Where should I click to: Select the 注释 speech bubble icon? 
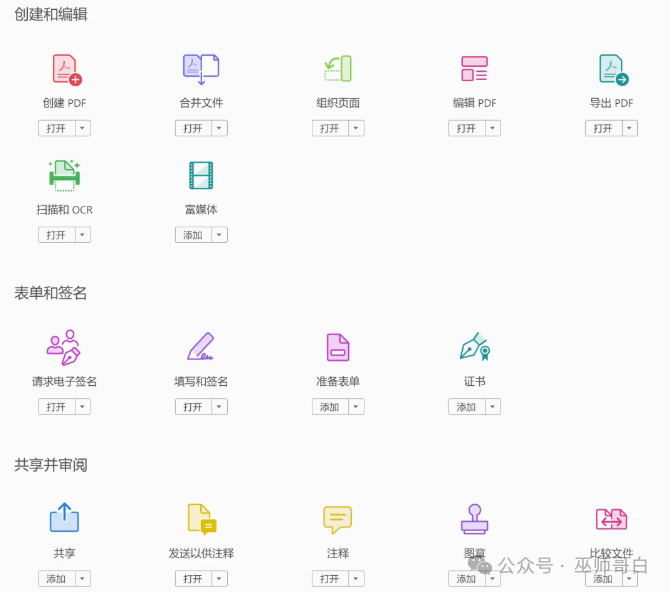(338, 520)
